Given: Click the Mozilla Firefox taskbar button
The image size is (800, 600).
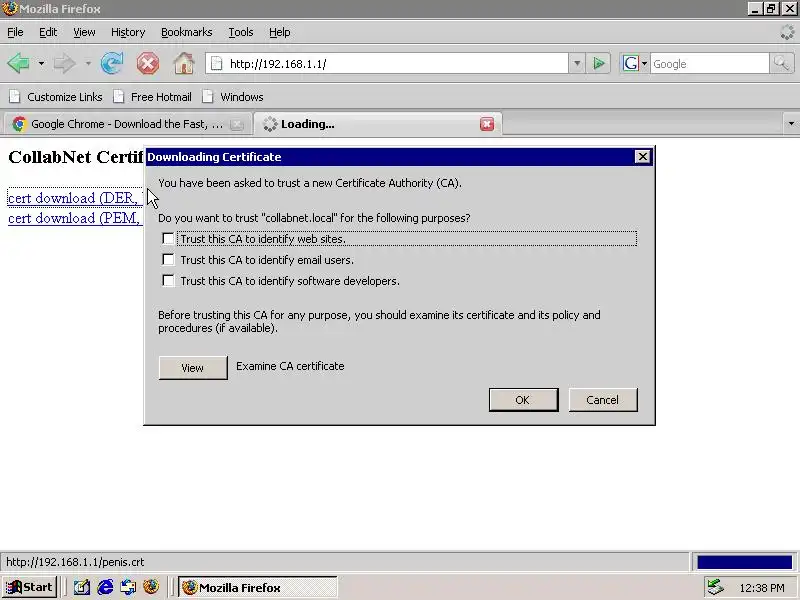Looking at the screenshot, I should (x=258, y=588).
